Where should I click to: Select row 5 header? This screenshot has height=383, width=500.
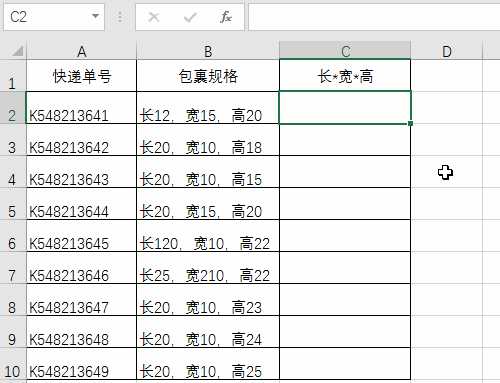click(x=13, y=204)
